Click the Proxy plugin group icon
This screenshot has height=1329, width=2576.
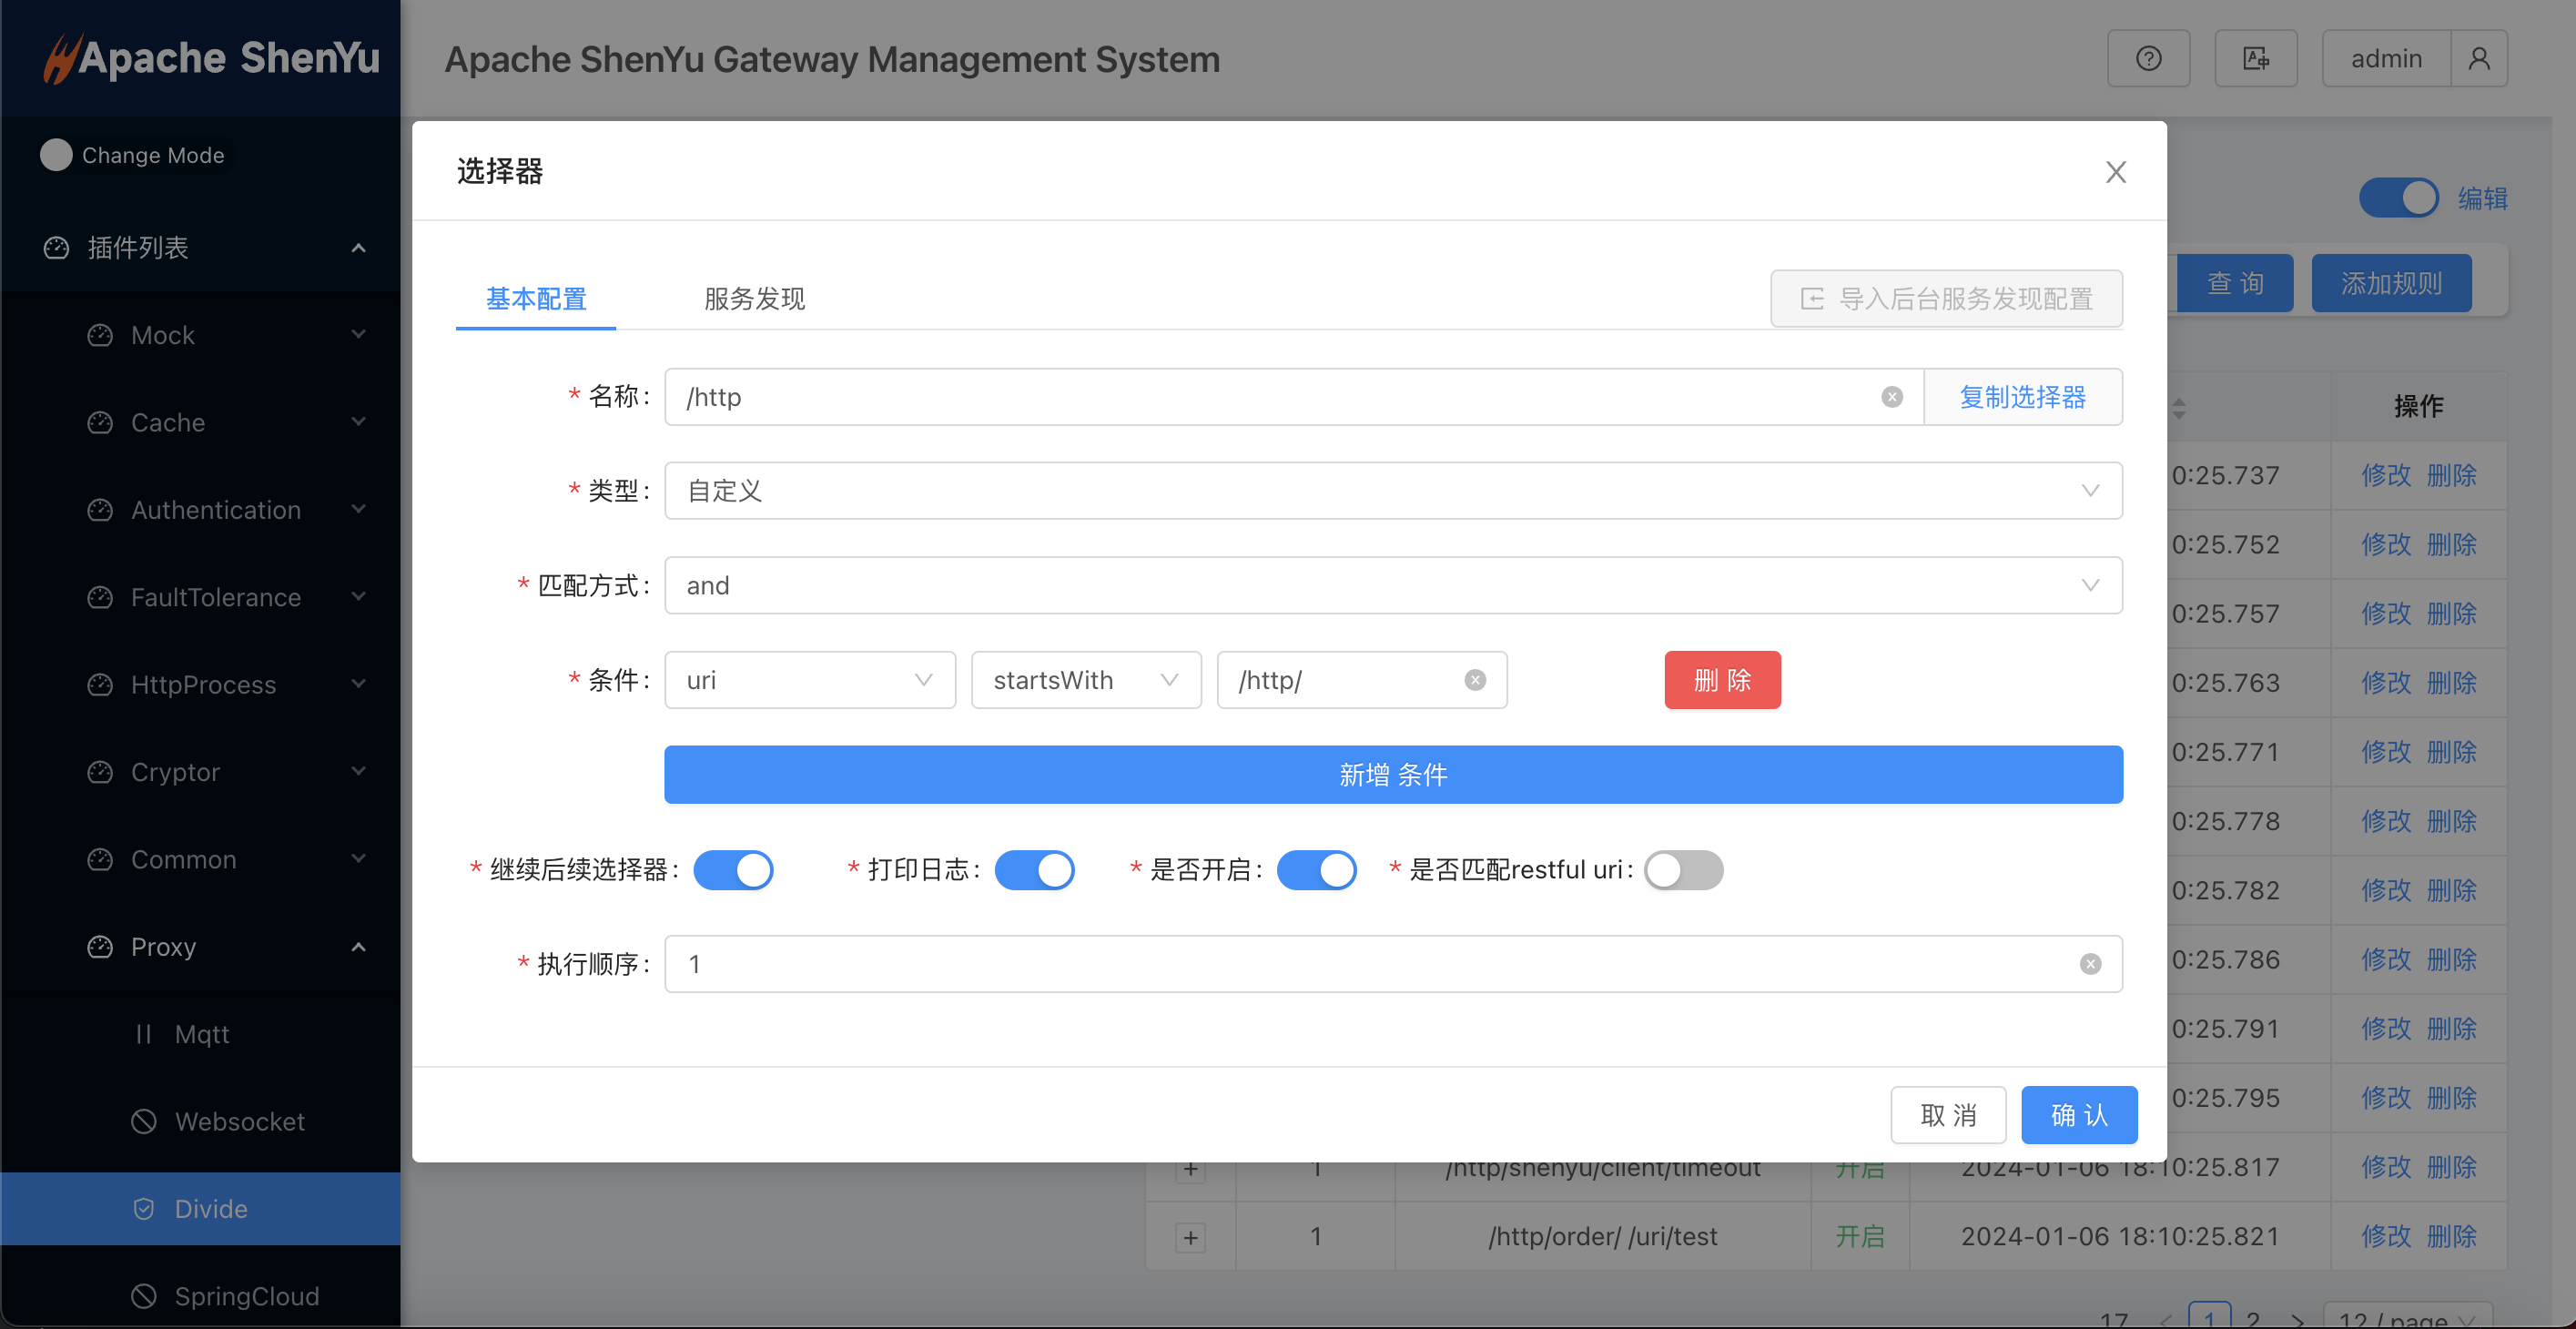96,948
